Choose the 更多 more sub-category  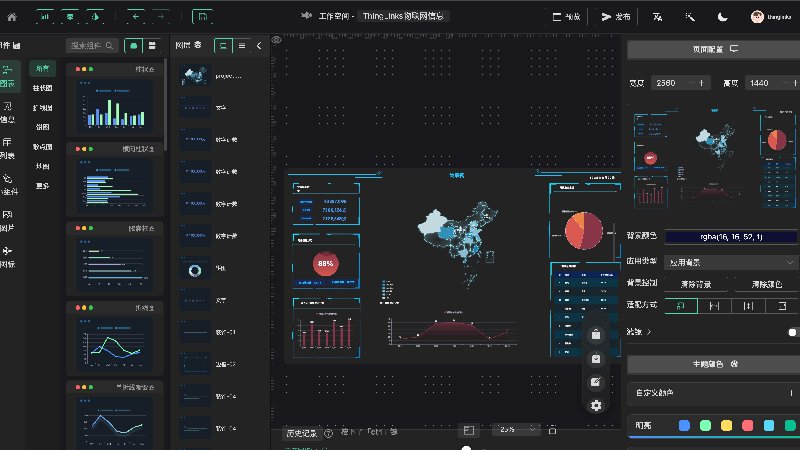pyautogui.click(x=42, y=186)
